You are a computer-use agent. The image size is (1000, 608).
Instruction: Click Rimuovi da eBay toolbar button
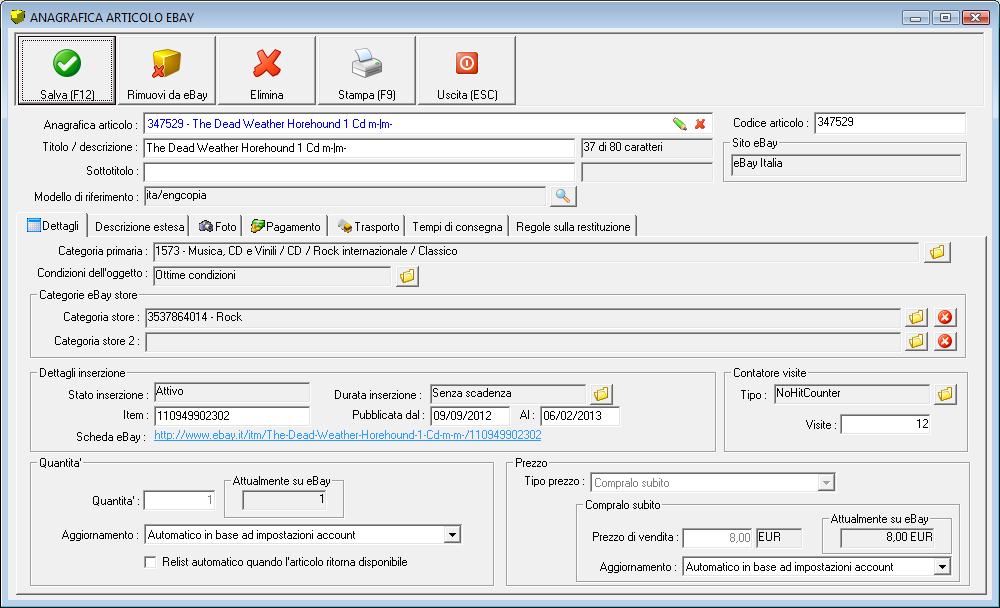point(167,70)
